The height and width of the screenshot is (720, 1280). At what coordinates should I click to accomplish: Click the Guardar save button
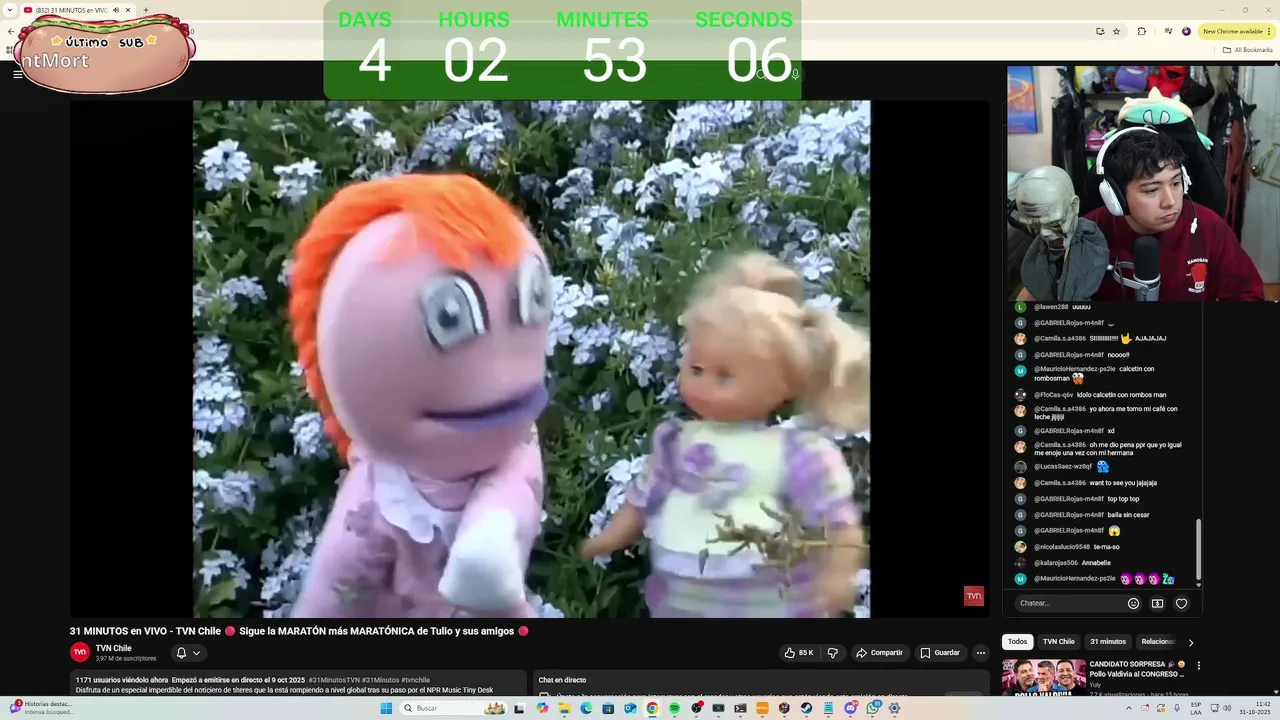tap(940, 653)
